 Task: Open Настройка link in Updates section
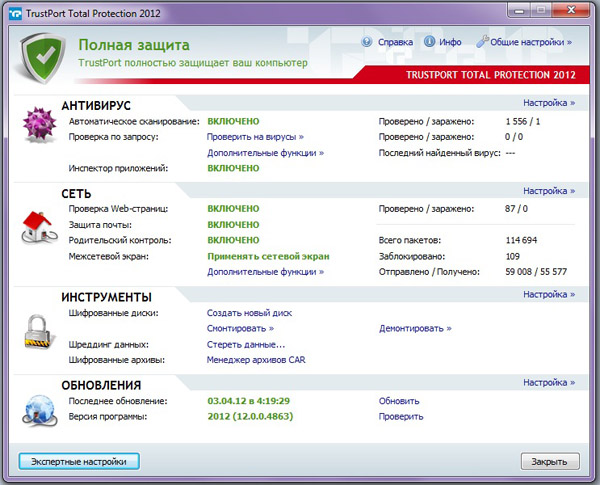(549, 382)
